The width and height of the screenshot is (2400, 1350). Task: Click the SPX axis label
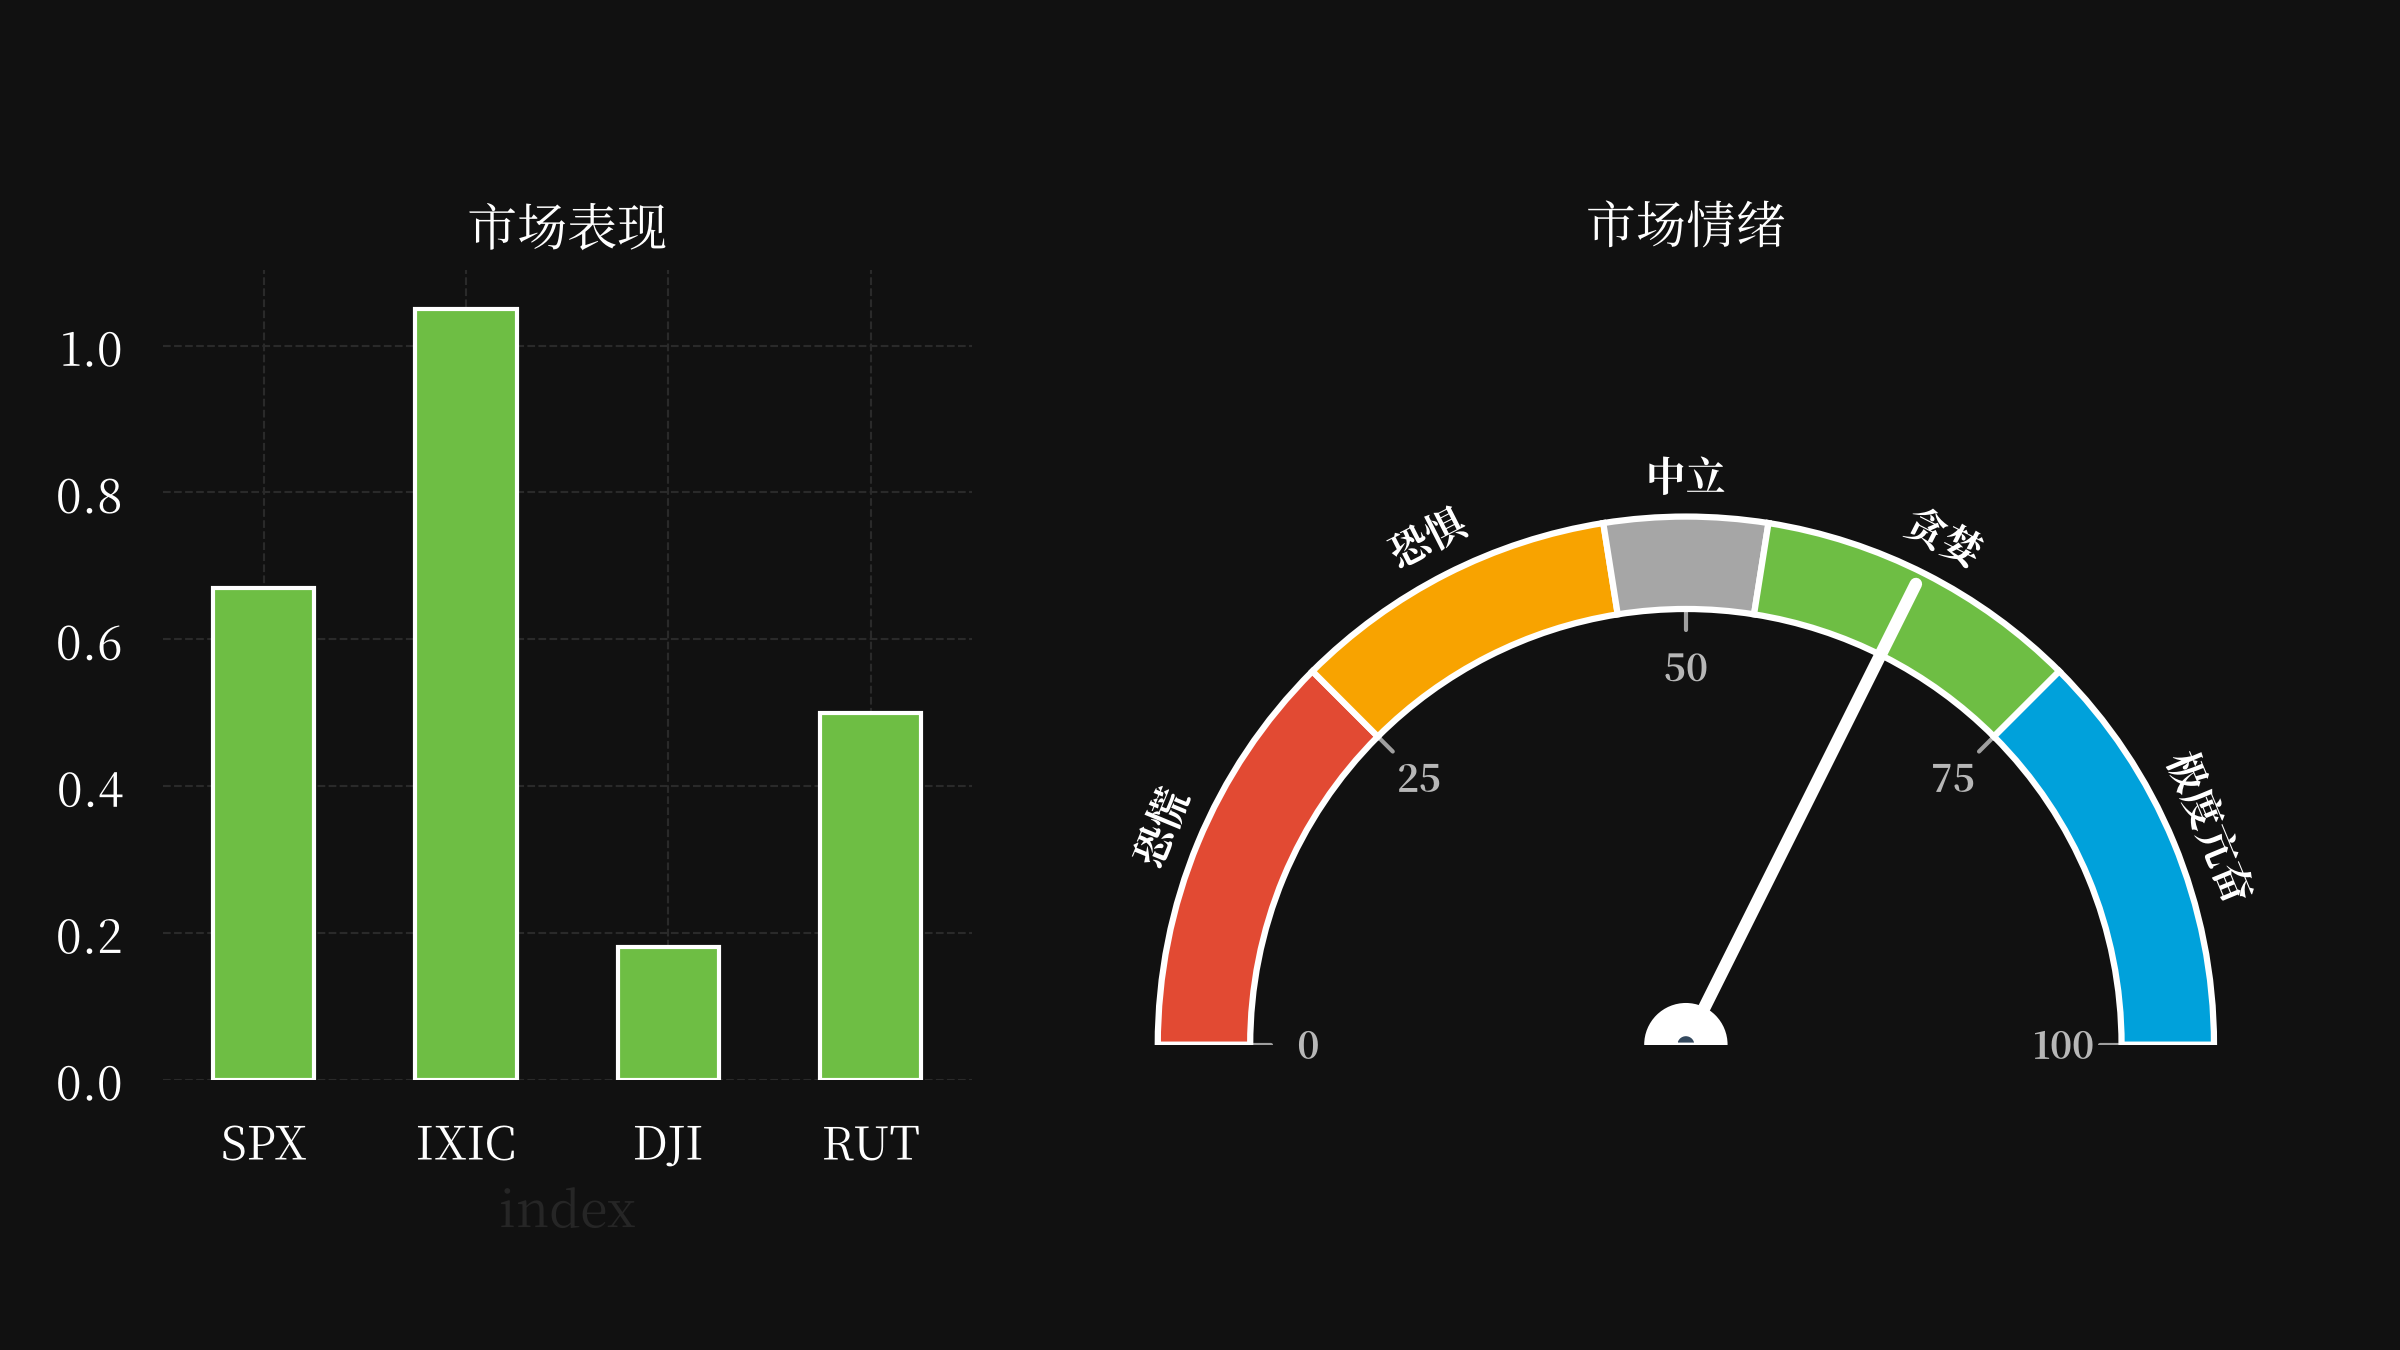point(263,1143)
